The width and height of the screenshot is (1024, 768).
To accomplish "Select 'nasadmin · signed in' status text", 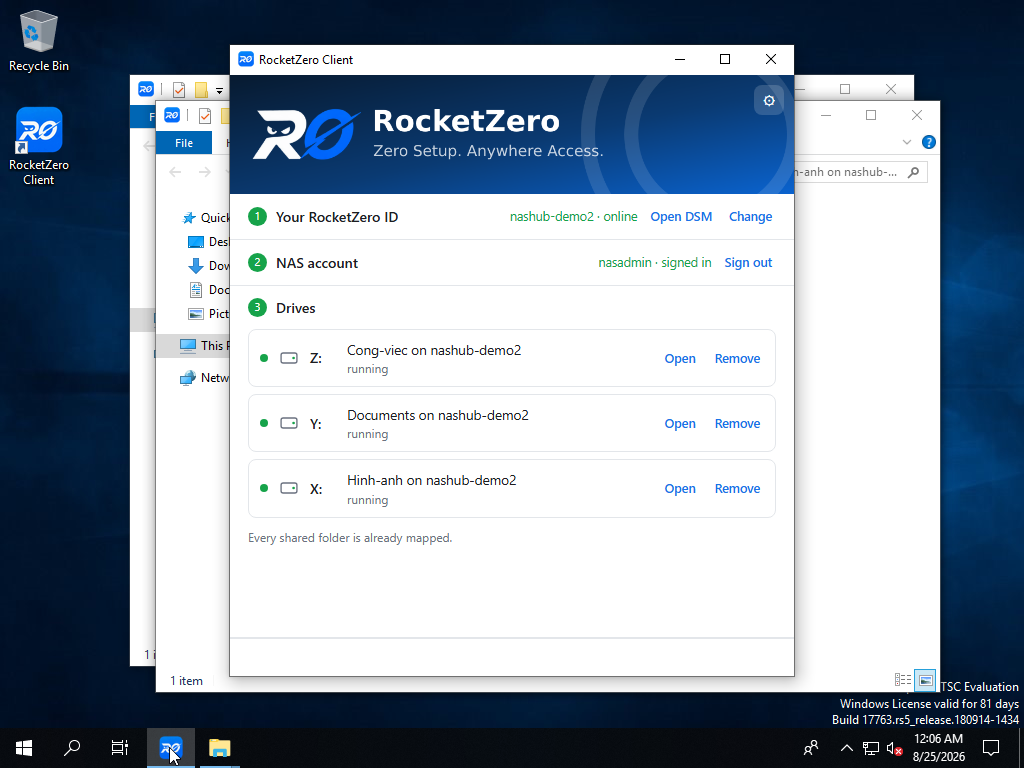I will click(x=654, y=263).
